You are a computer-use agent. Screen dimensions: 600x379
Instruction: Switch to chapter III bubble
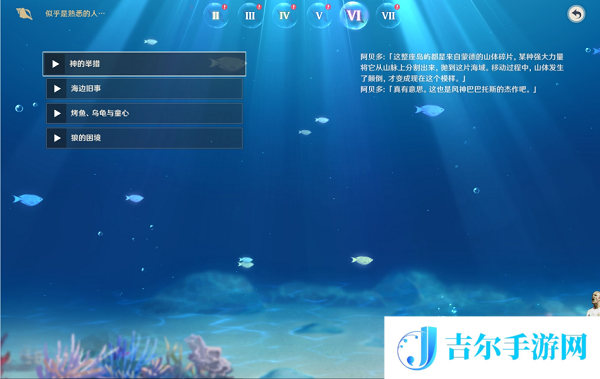(250, 16)
